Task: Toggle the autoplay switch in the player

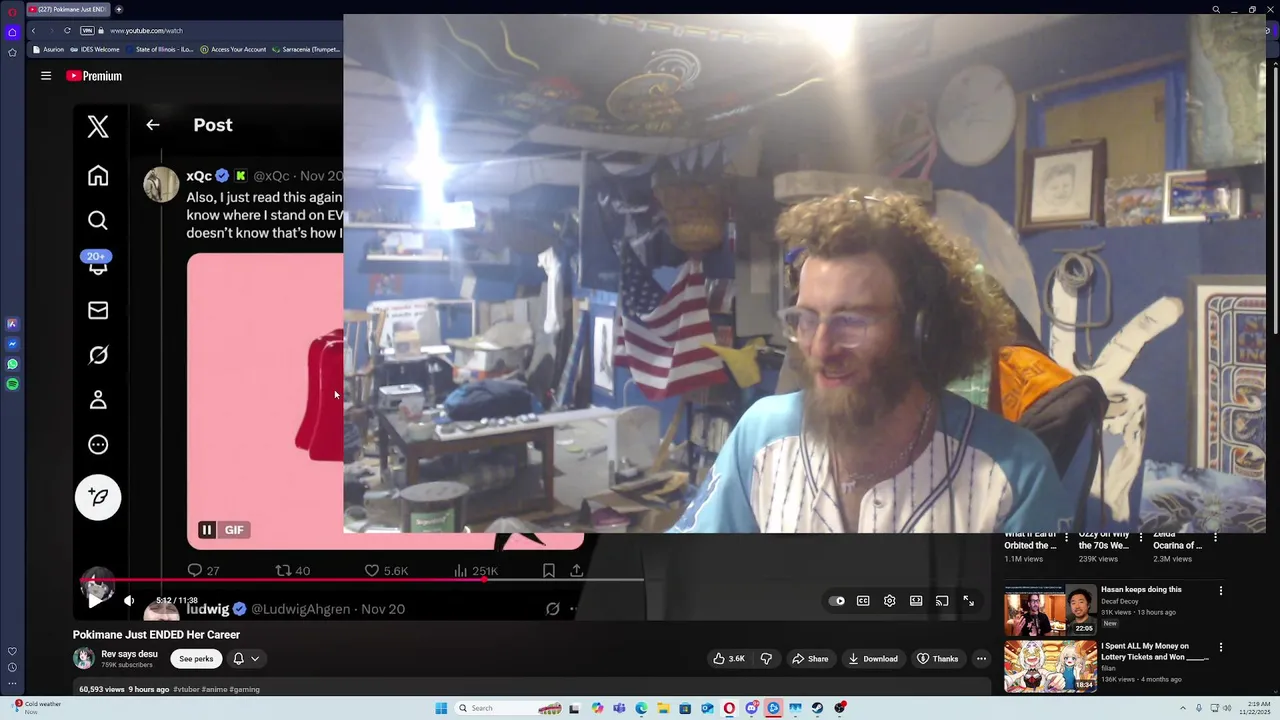Action: pos(837,601)
